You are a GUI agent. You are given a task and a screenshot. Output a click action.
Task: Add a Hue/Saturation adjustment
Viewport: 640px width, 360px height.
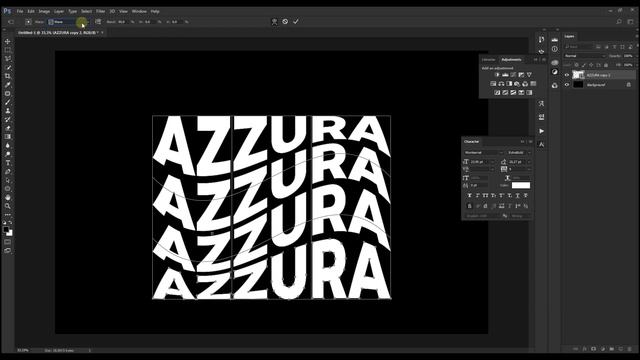(493, 84)
